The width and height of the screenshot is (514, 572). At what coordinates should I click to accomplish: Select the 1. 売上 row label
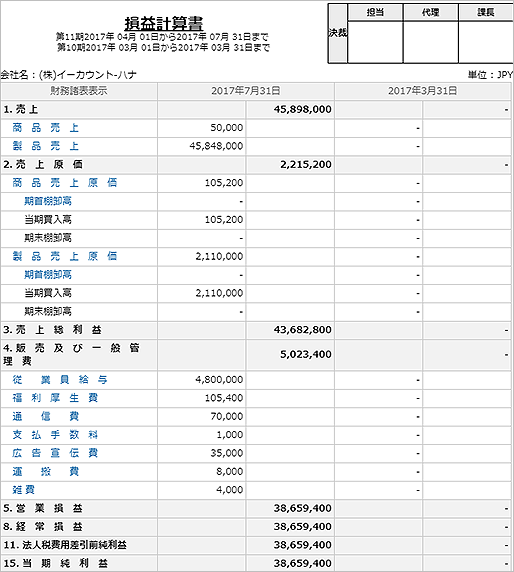coord(20,109)
